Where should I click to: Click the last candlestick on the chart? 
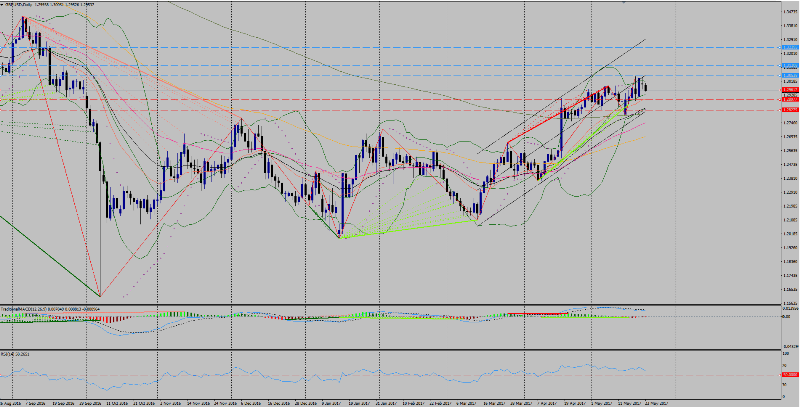[x=646, y=88]
